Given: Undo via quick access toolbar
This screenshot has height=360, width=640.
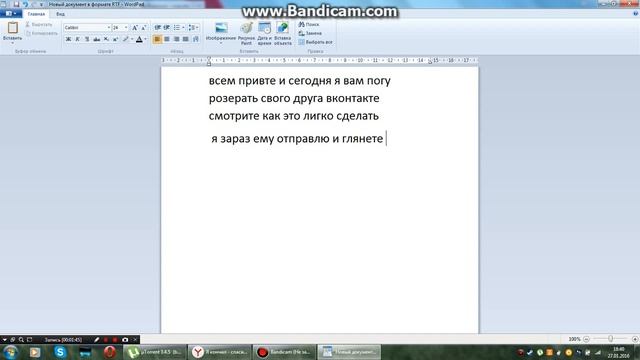Looking at the screenshot, I should click(x=26, y=4).
